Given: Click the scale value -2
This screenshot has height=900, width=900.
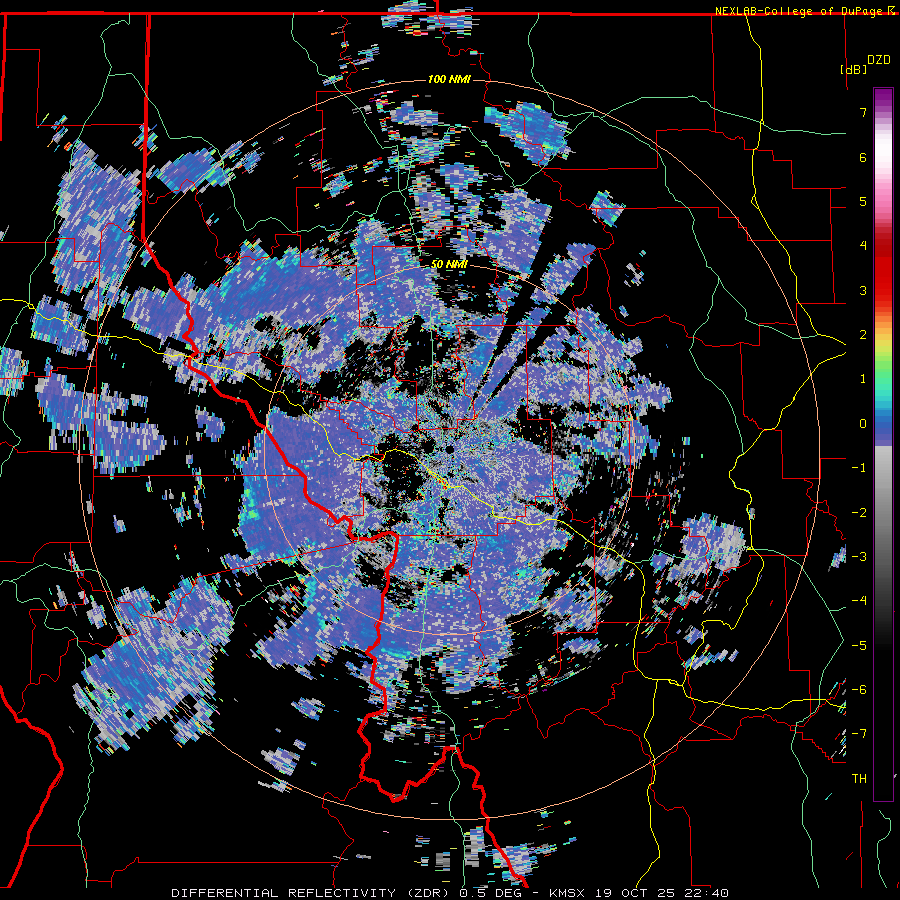Looking at the screenshot, I should [860, 513].
